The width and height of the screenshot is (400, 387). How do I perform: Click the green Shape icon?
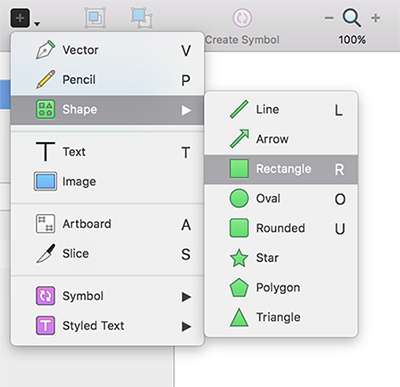(x=45, y=109)
